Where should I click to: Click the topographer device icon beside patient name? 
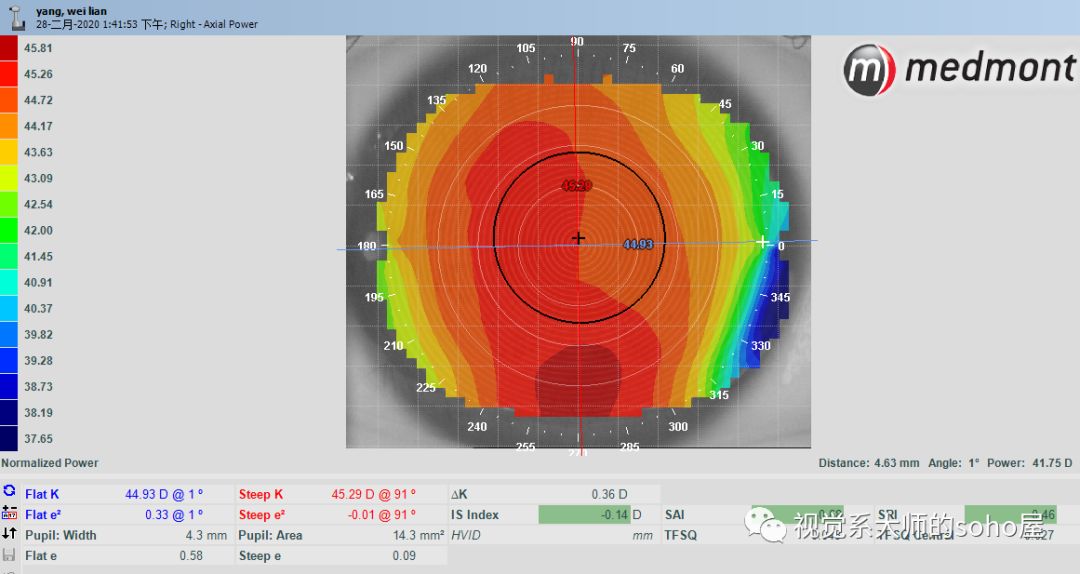(15, 16)
